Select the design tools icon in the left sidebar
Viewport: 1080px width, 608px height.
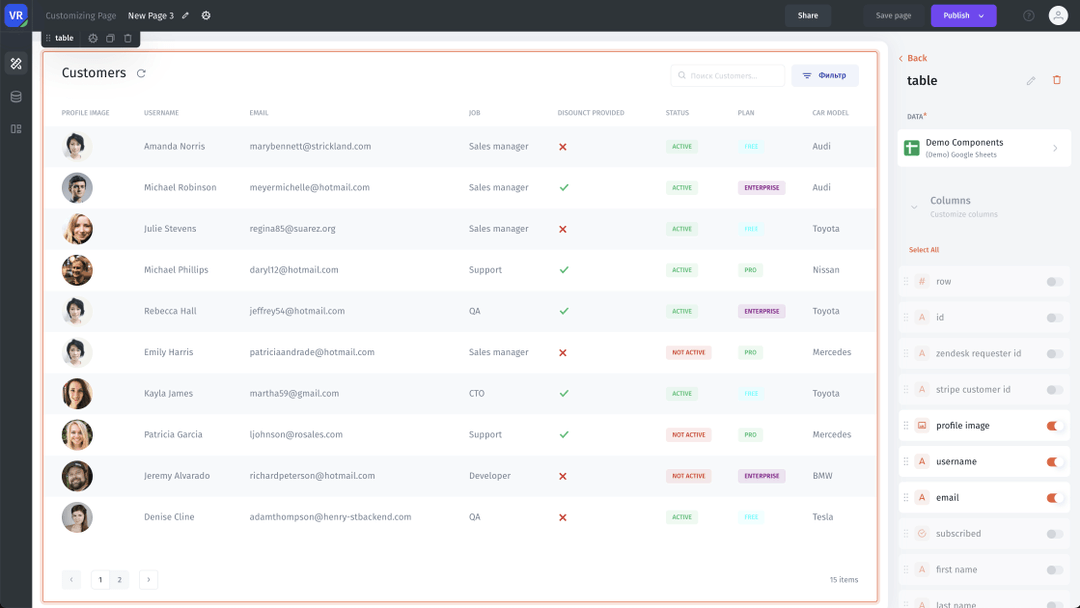[x=14, y=63]
